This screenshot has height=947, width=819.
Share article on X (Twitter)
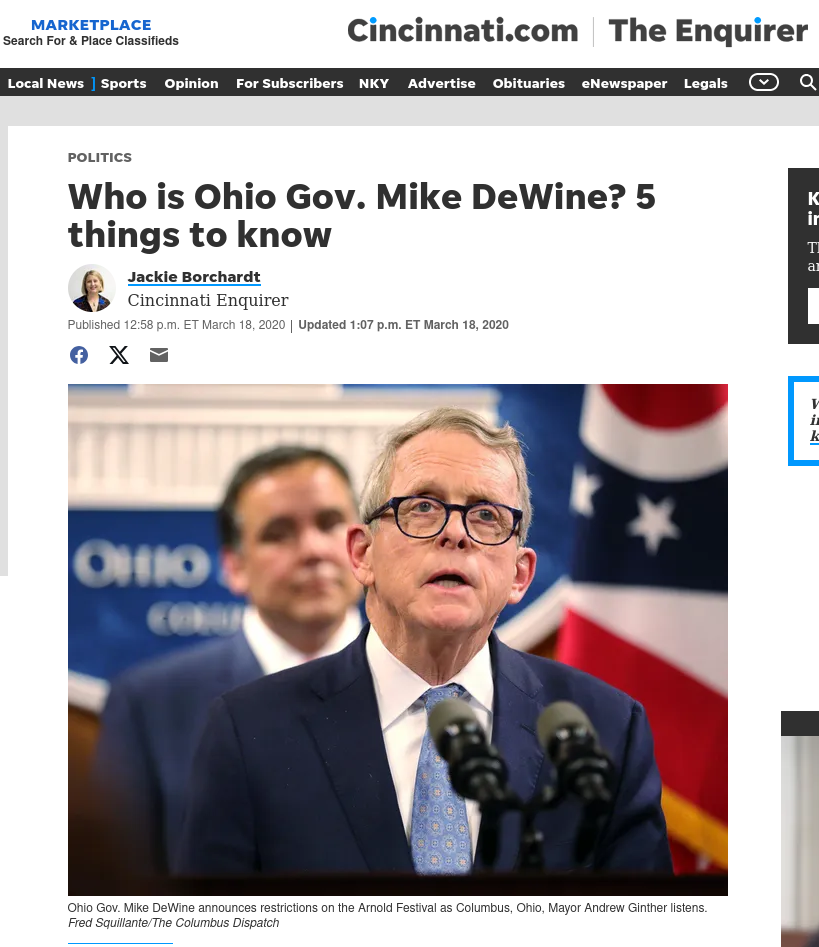point(119,355)
